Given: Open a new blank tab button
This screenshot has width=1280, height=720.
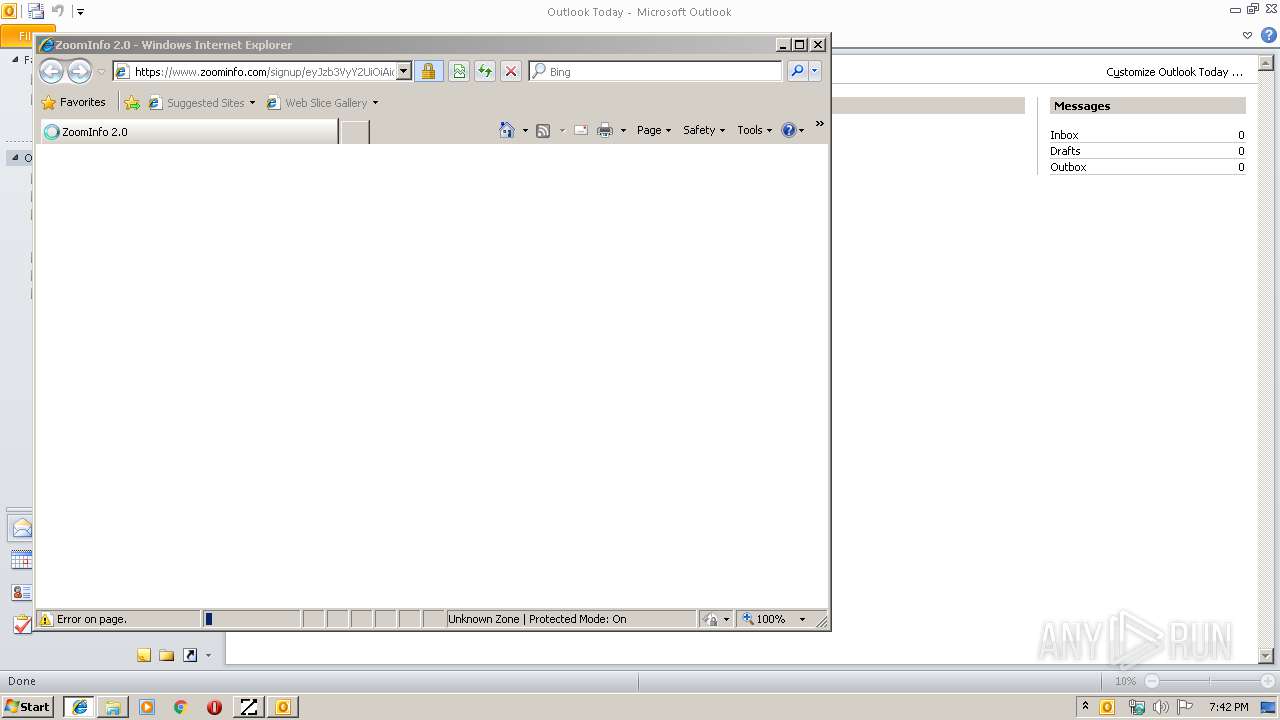Looking at the screenshot, I should [355, 131].
